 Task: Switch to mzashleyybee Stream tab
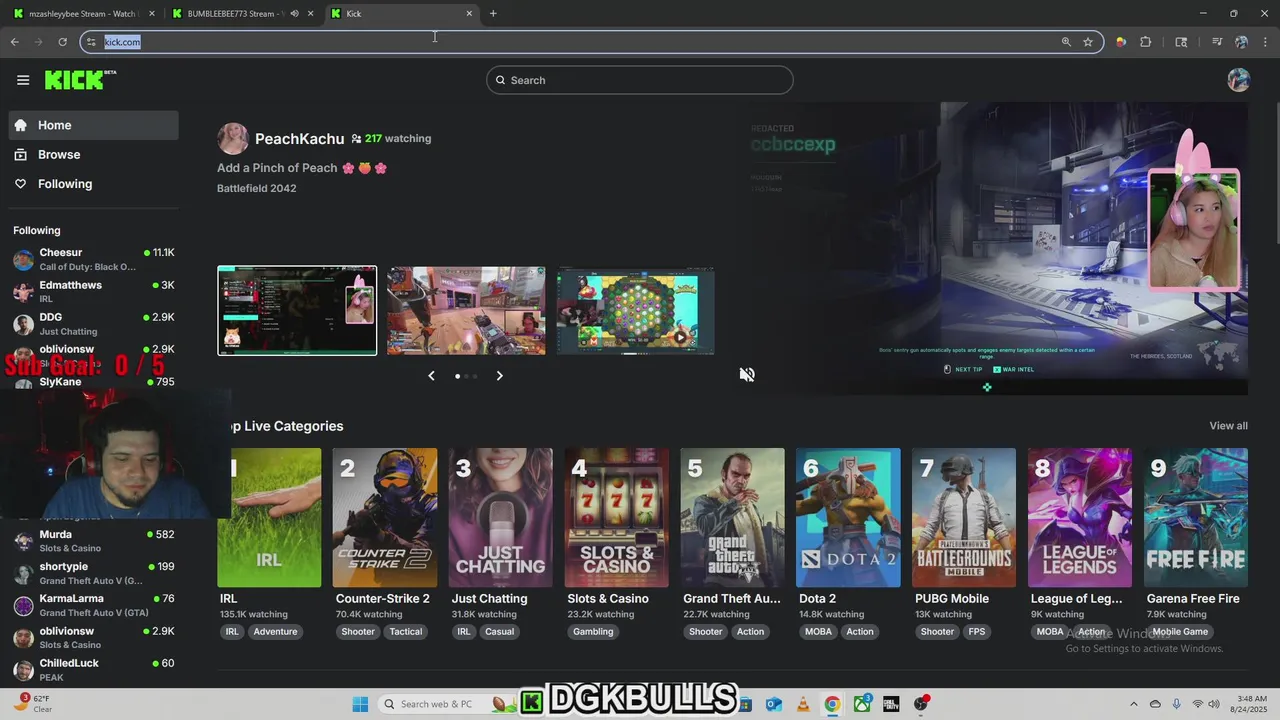84,14
